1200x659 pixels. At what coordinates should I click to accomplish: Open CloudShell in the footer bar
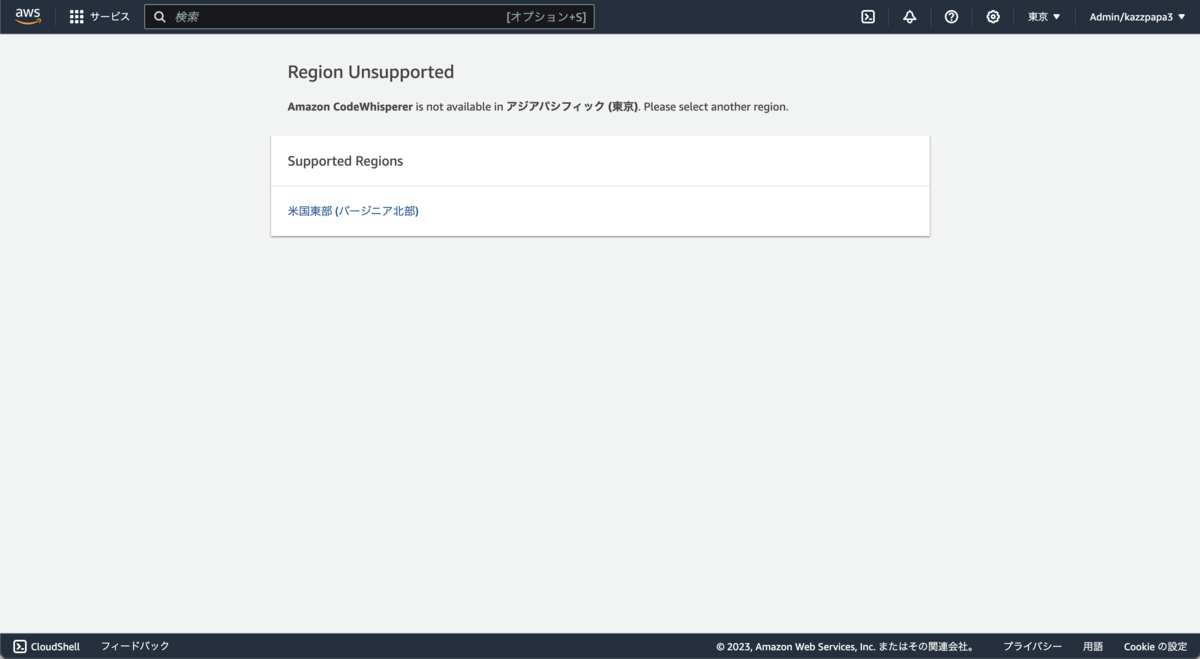pos(46,647)
